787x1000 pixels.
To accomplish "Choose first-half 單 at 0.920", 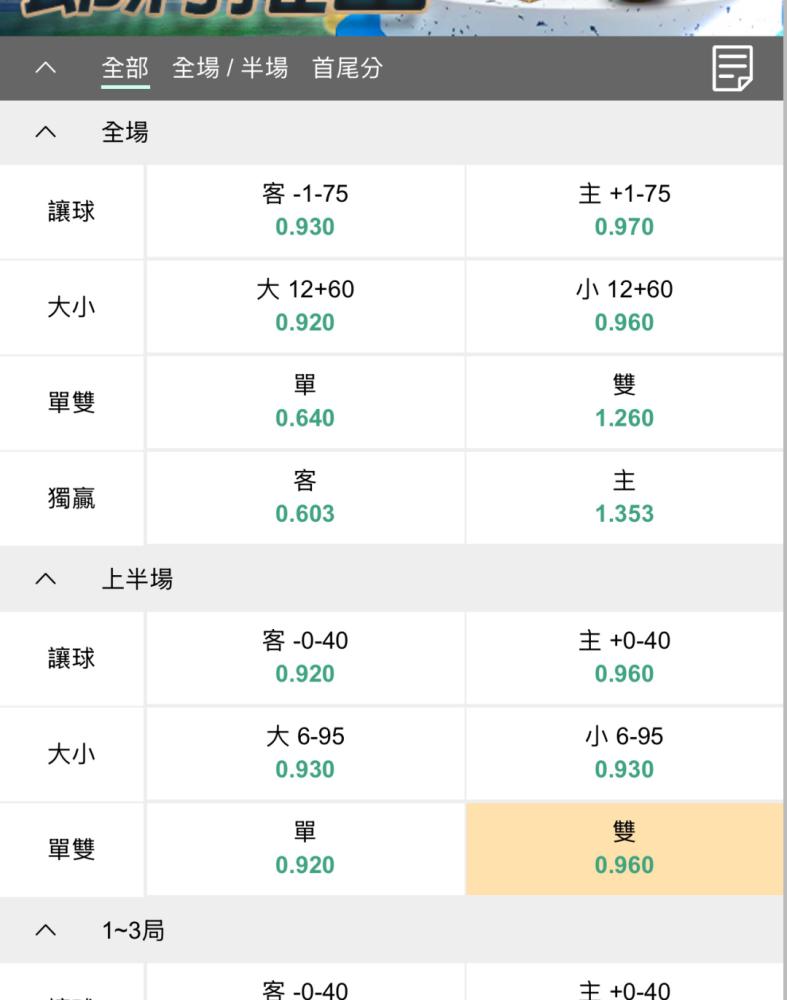I will pos(305,849).
